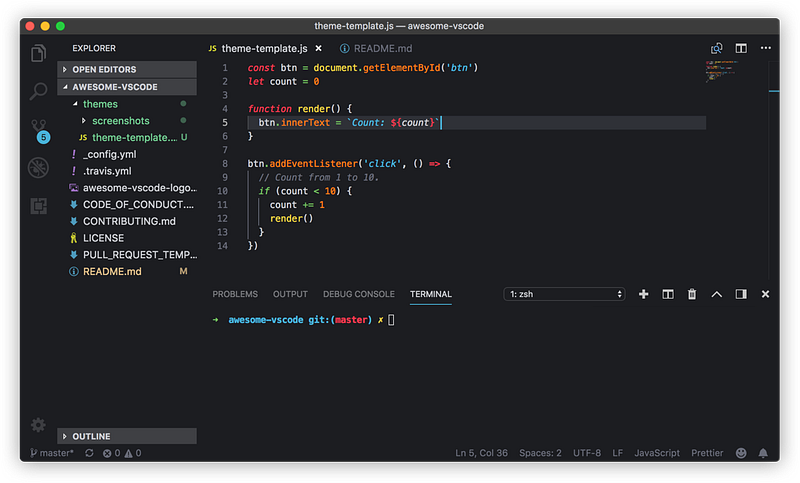
Task: Split the editor right
Action: [x=741, y=48]
